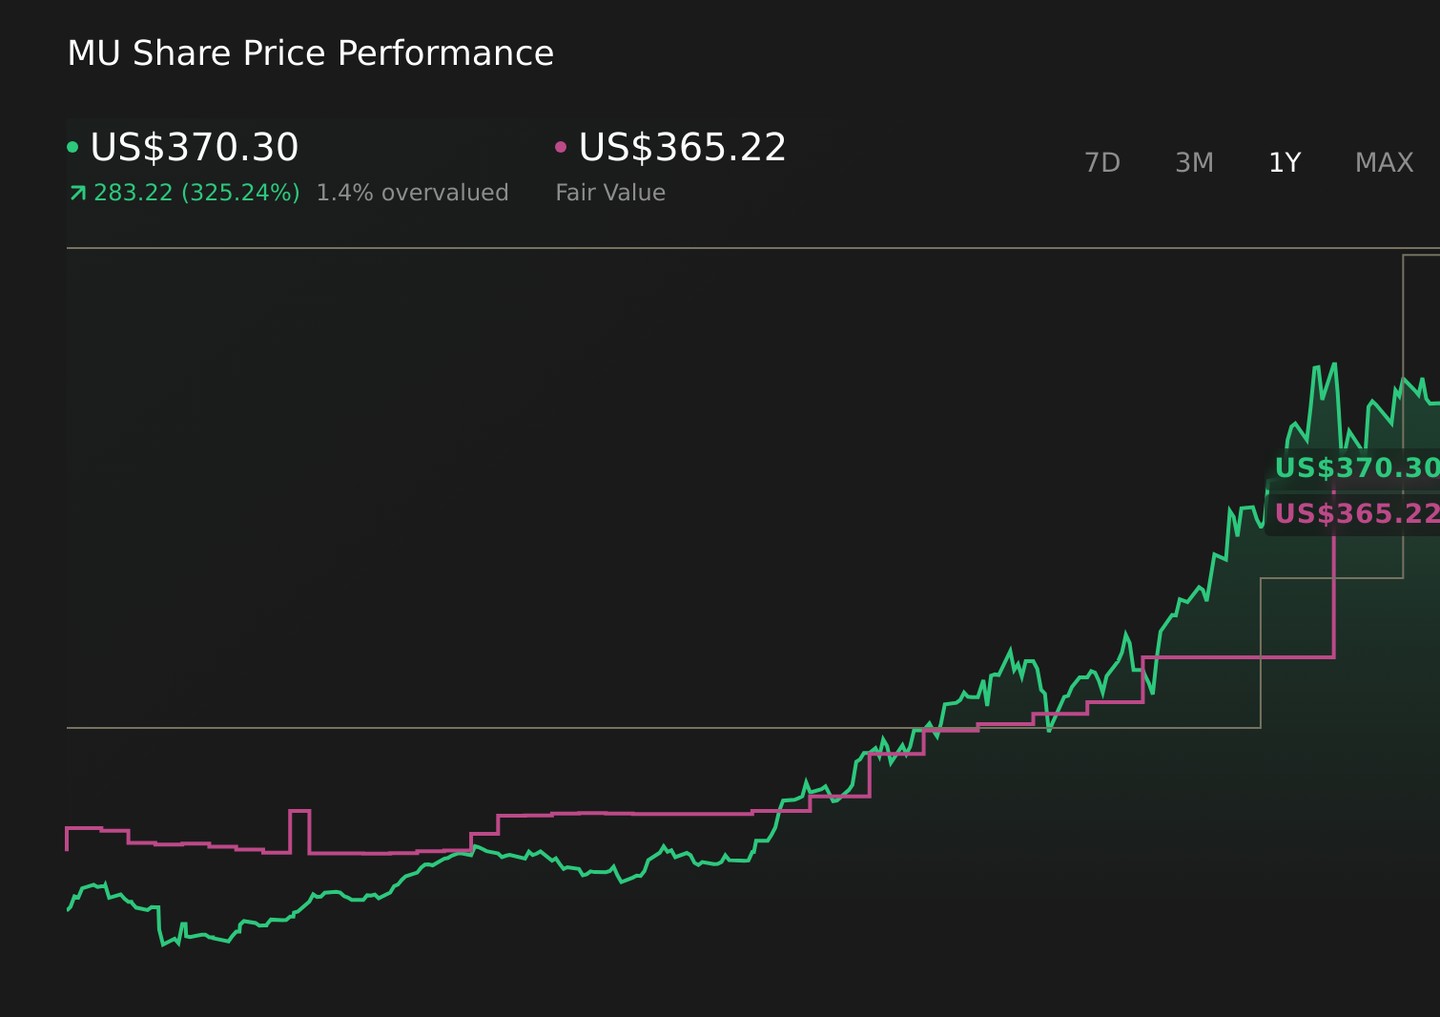Switch chart to 3M range
Screen dimensions: 1440x1017
pos(1194,162)
